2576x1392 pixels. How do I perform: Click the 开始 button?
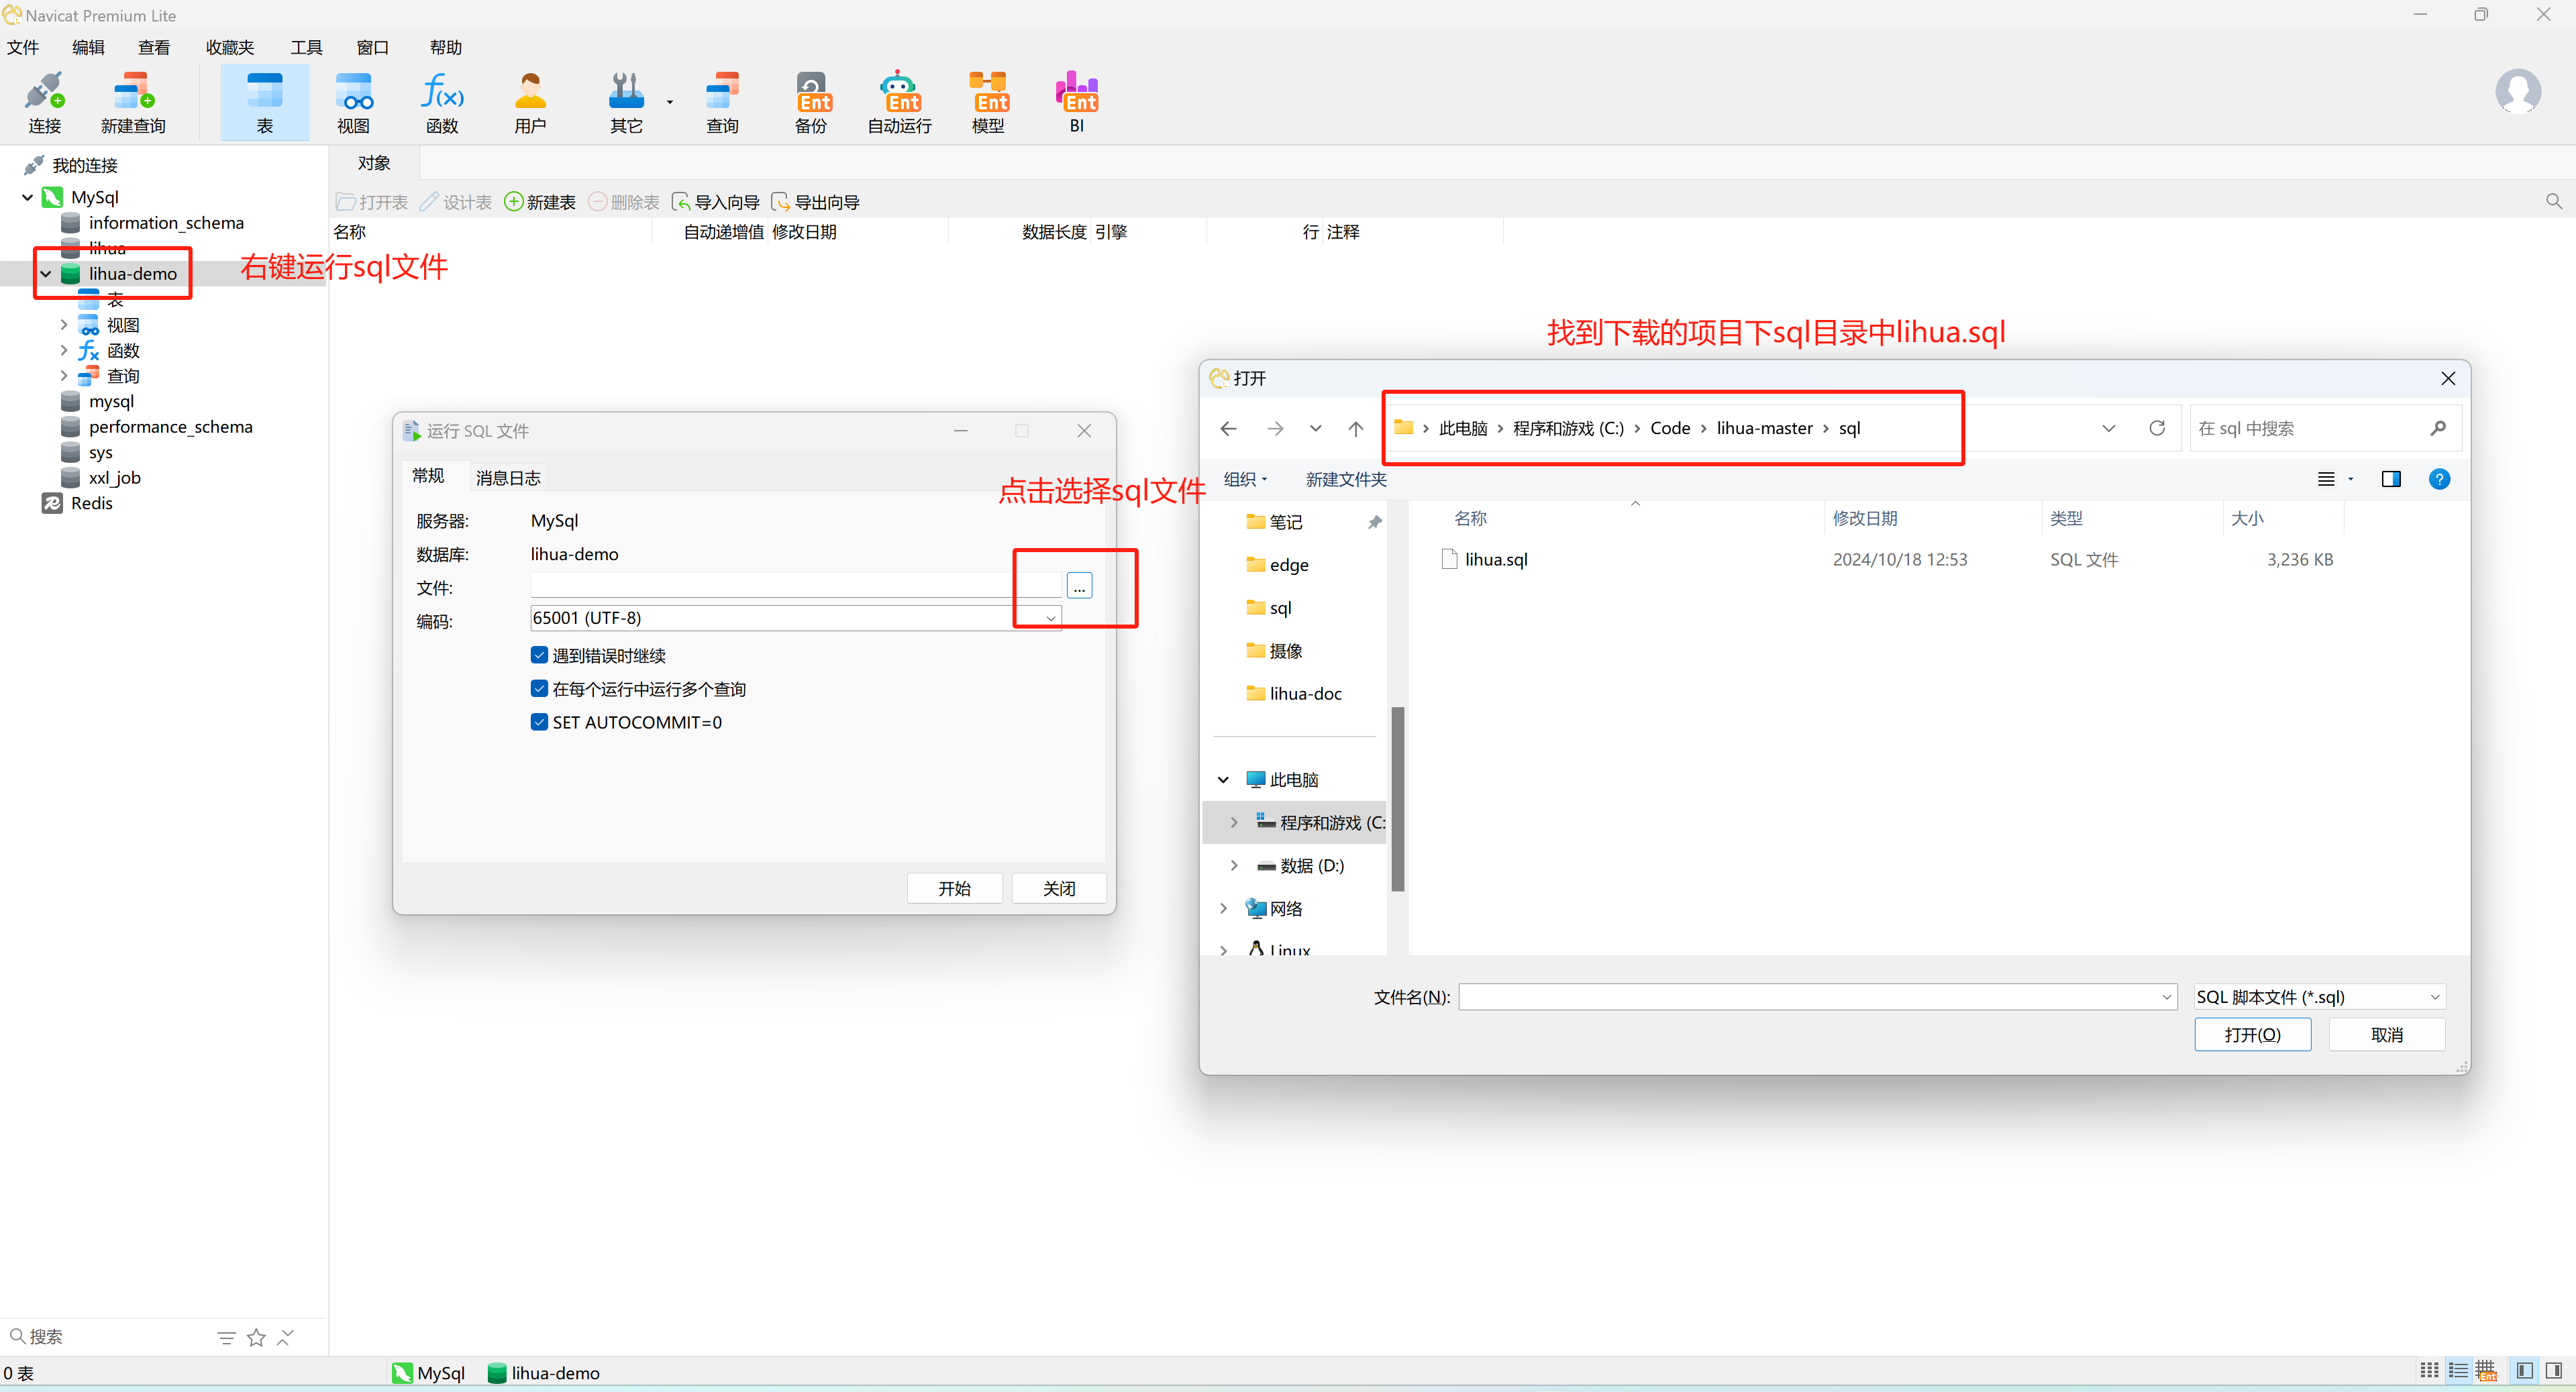point(954,888)
